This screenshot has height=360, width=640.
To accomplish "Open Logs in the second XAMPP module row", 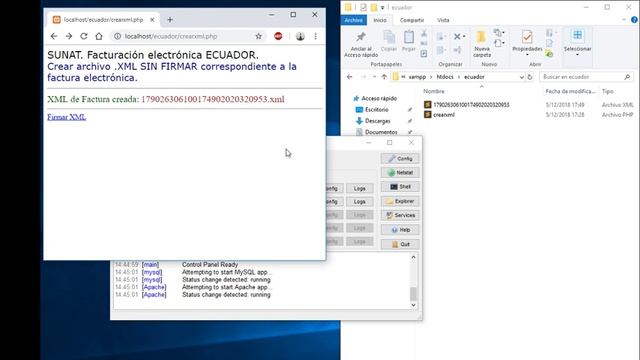I will (360, 202).
